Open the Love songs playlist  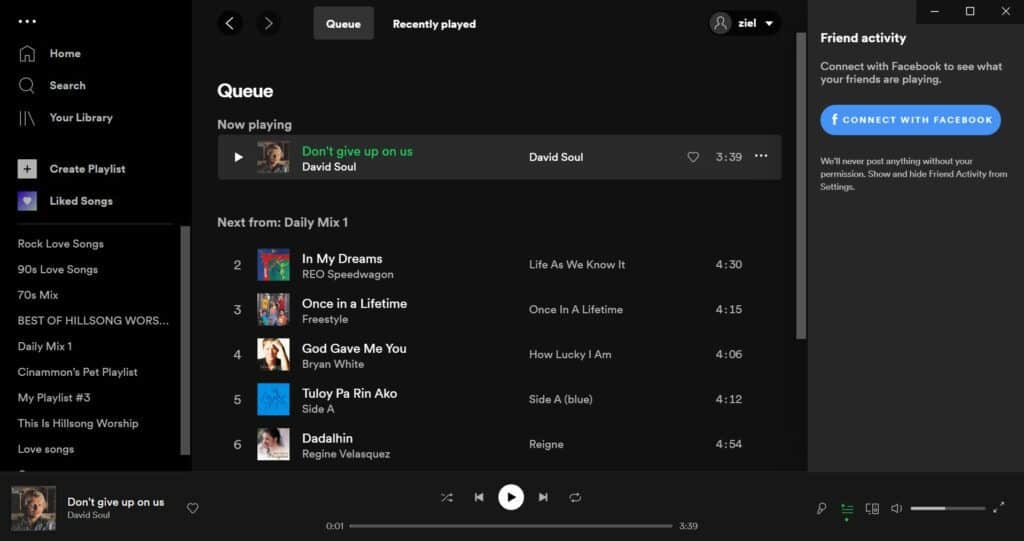(46, 449)
